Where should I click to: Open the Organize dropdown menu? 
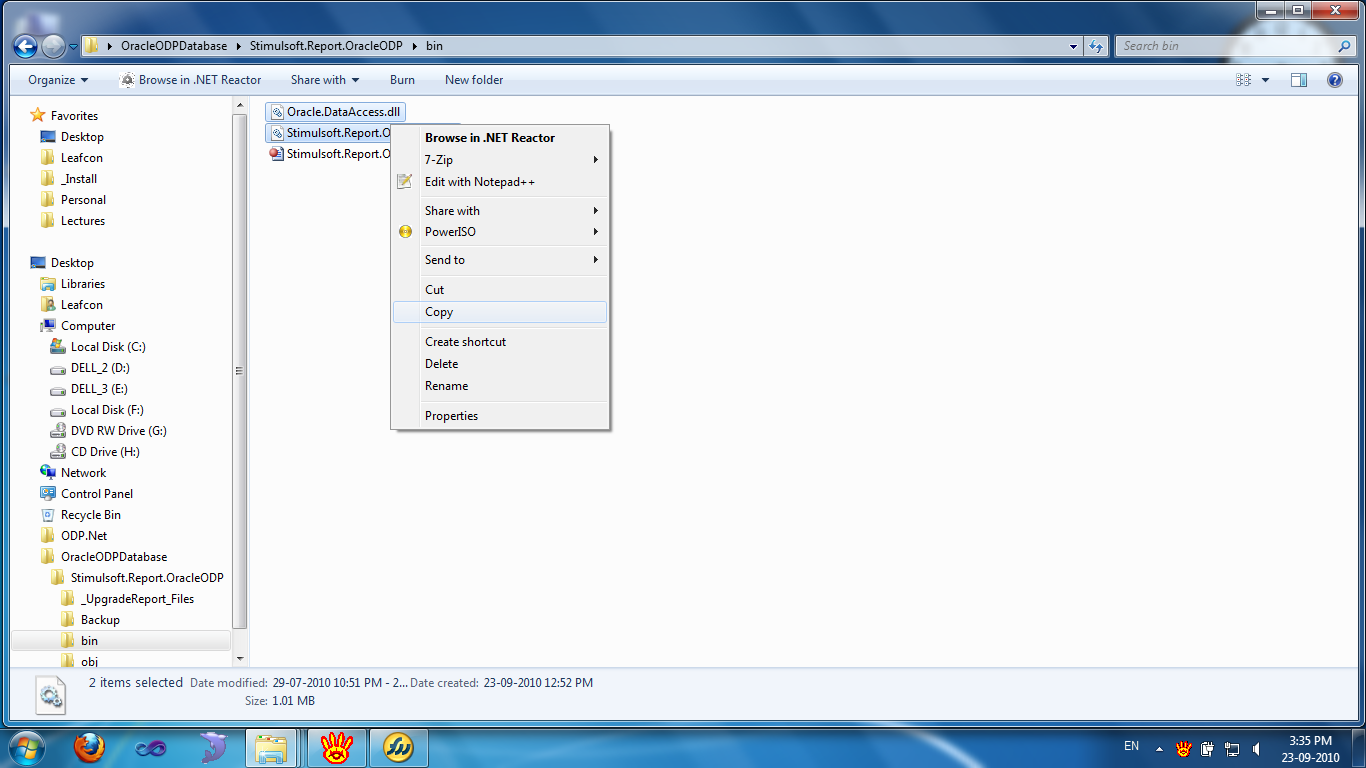coord(58,80)
